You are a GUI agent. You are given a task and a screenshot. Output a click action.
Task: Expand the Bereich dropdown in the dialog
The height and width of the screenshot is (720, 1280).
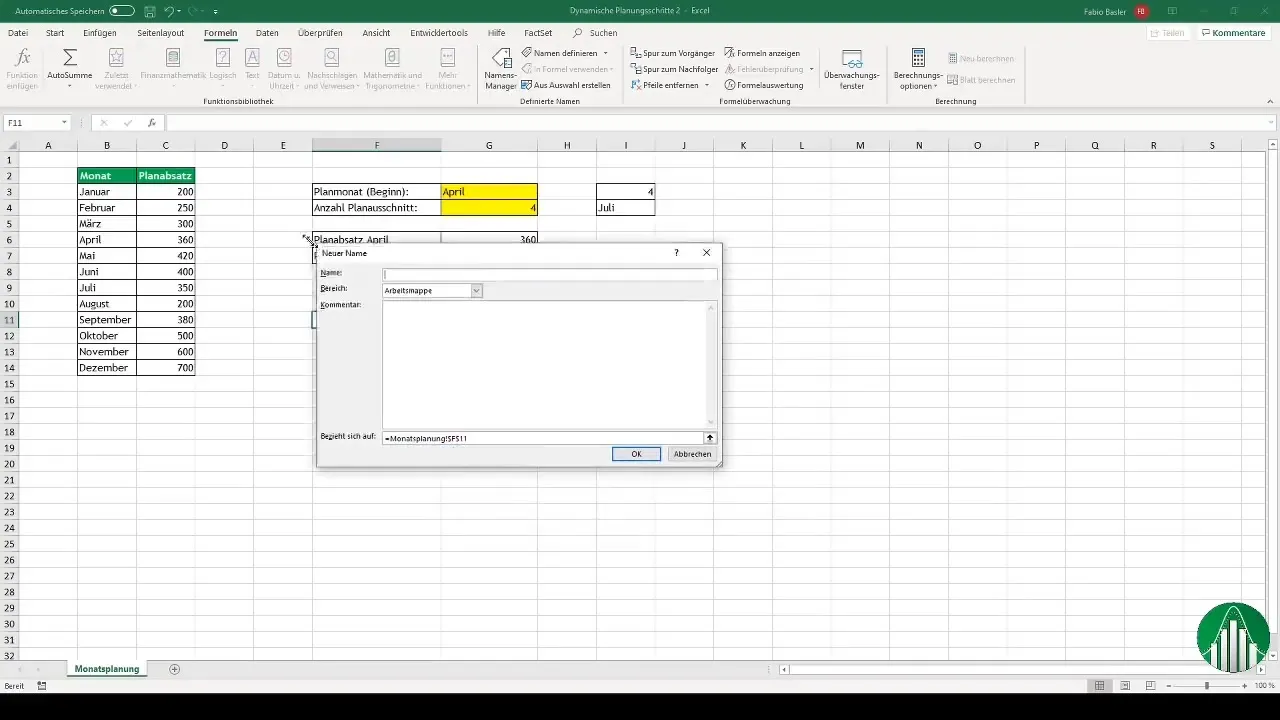[477, 290]
